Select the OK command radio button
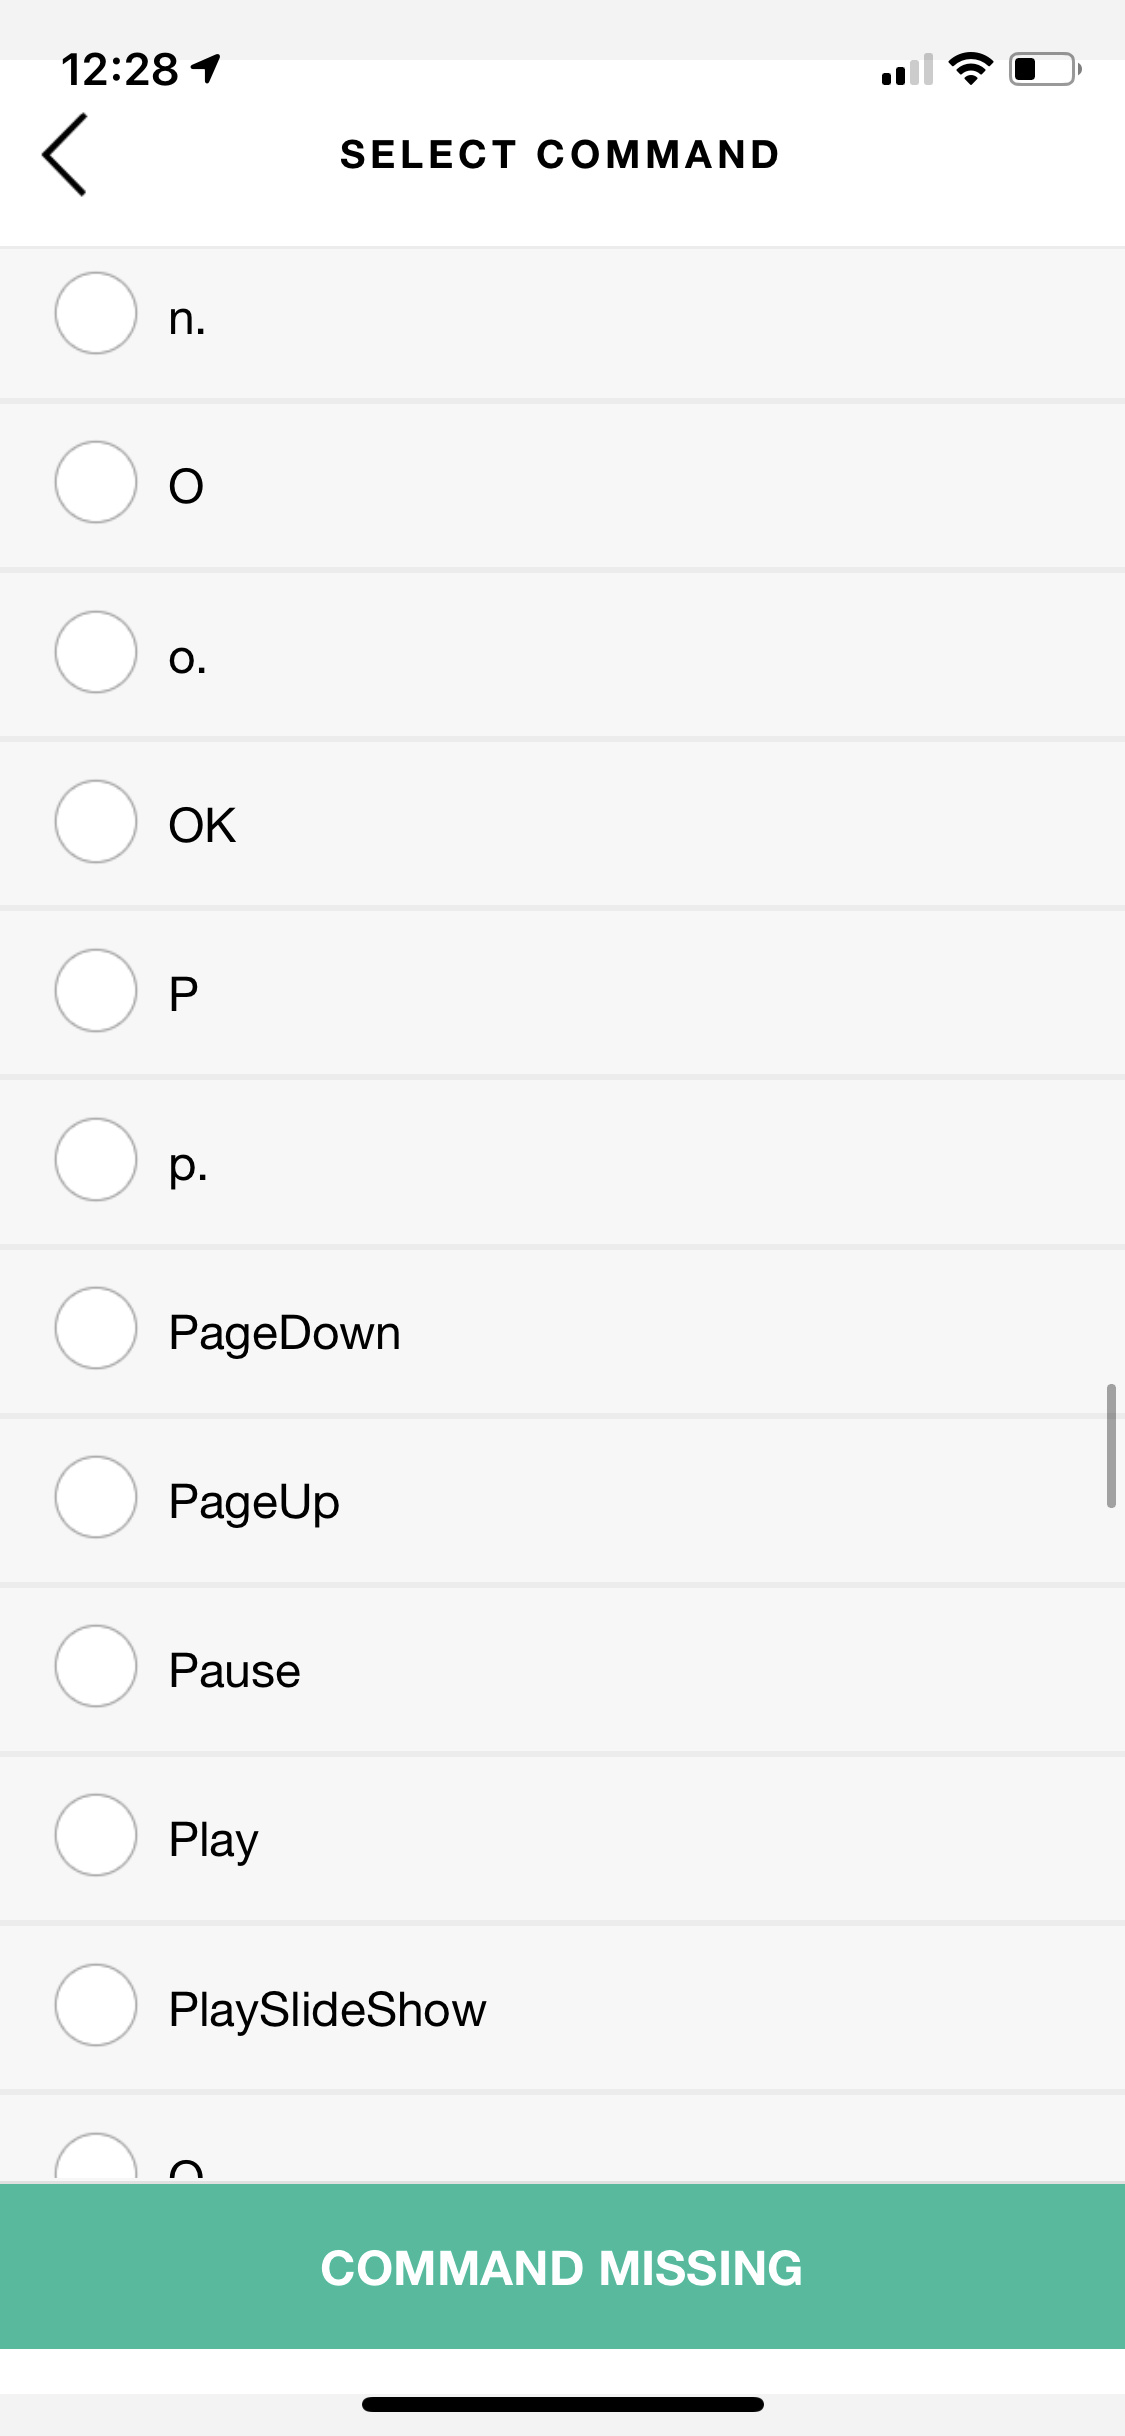 96,821
